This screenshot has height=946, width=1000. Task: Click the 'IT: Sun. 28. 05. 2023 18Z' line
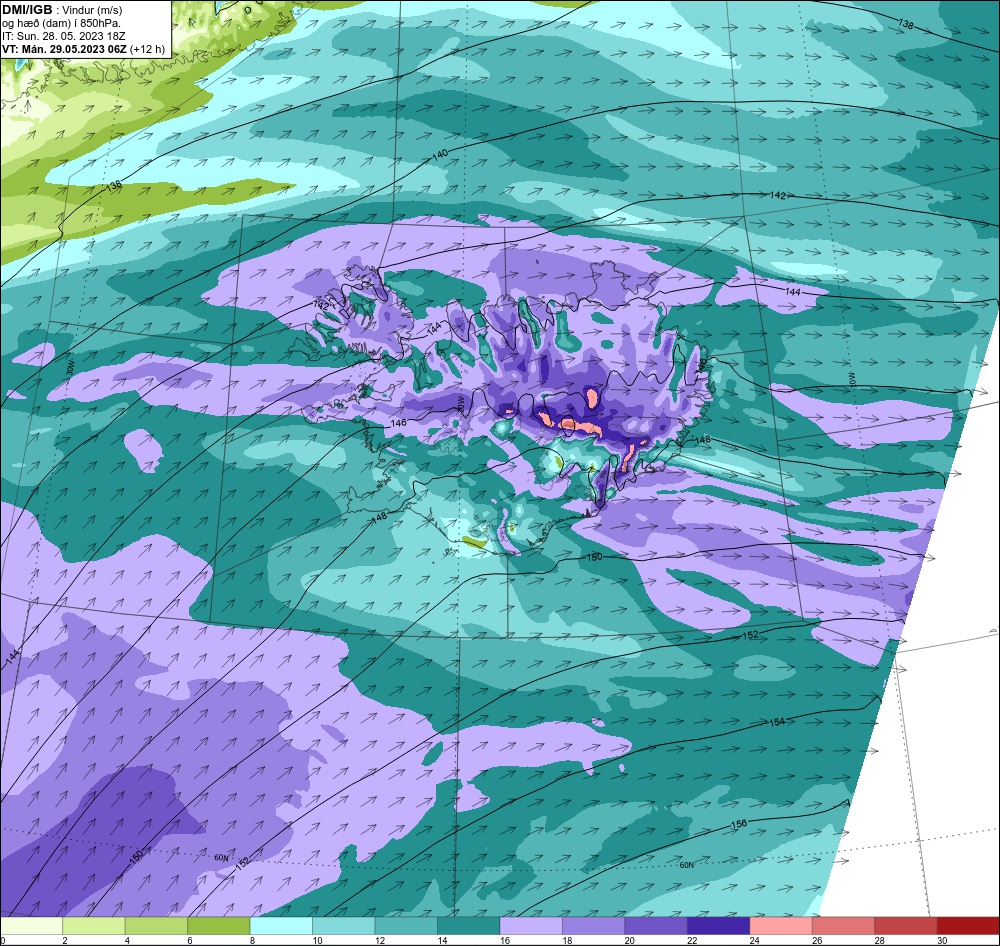pos(64,36)
